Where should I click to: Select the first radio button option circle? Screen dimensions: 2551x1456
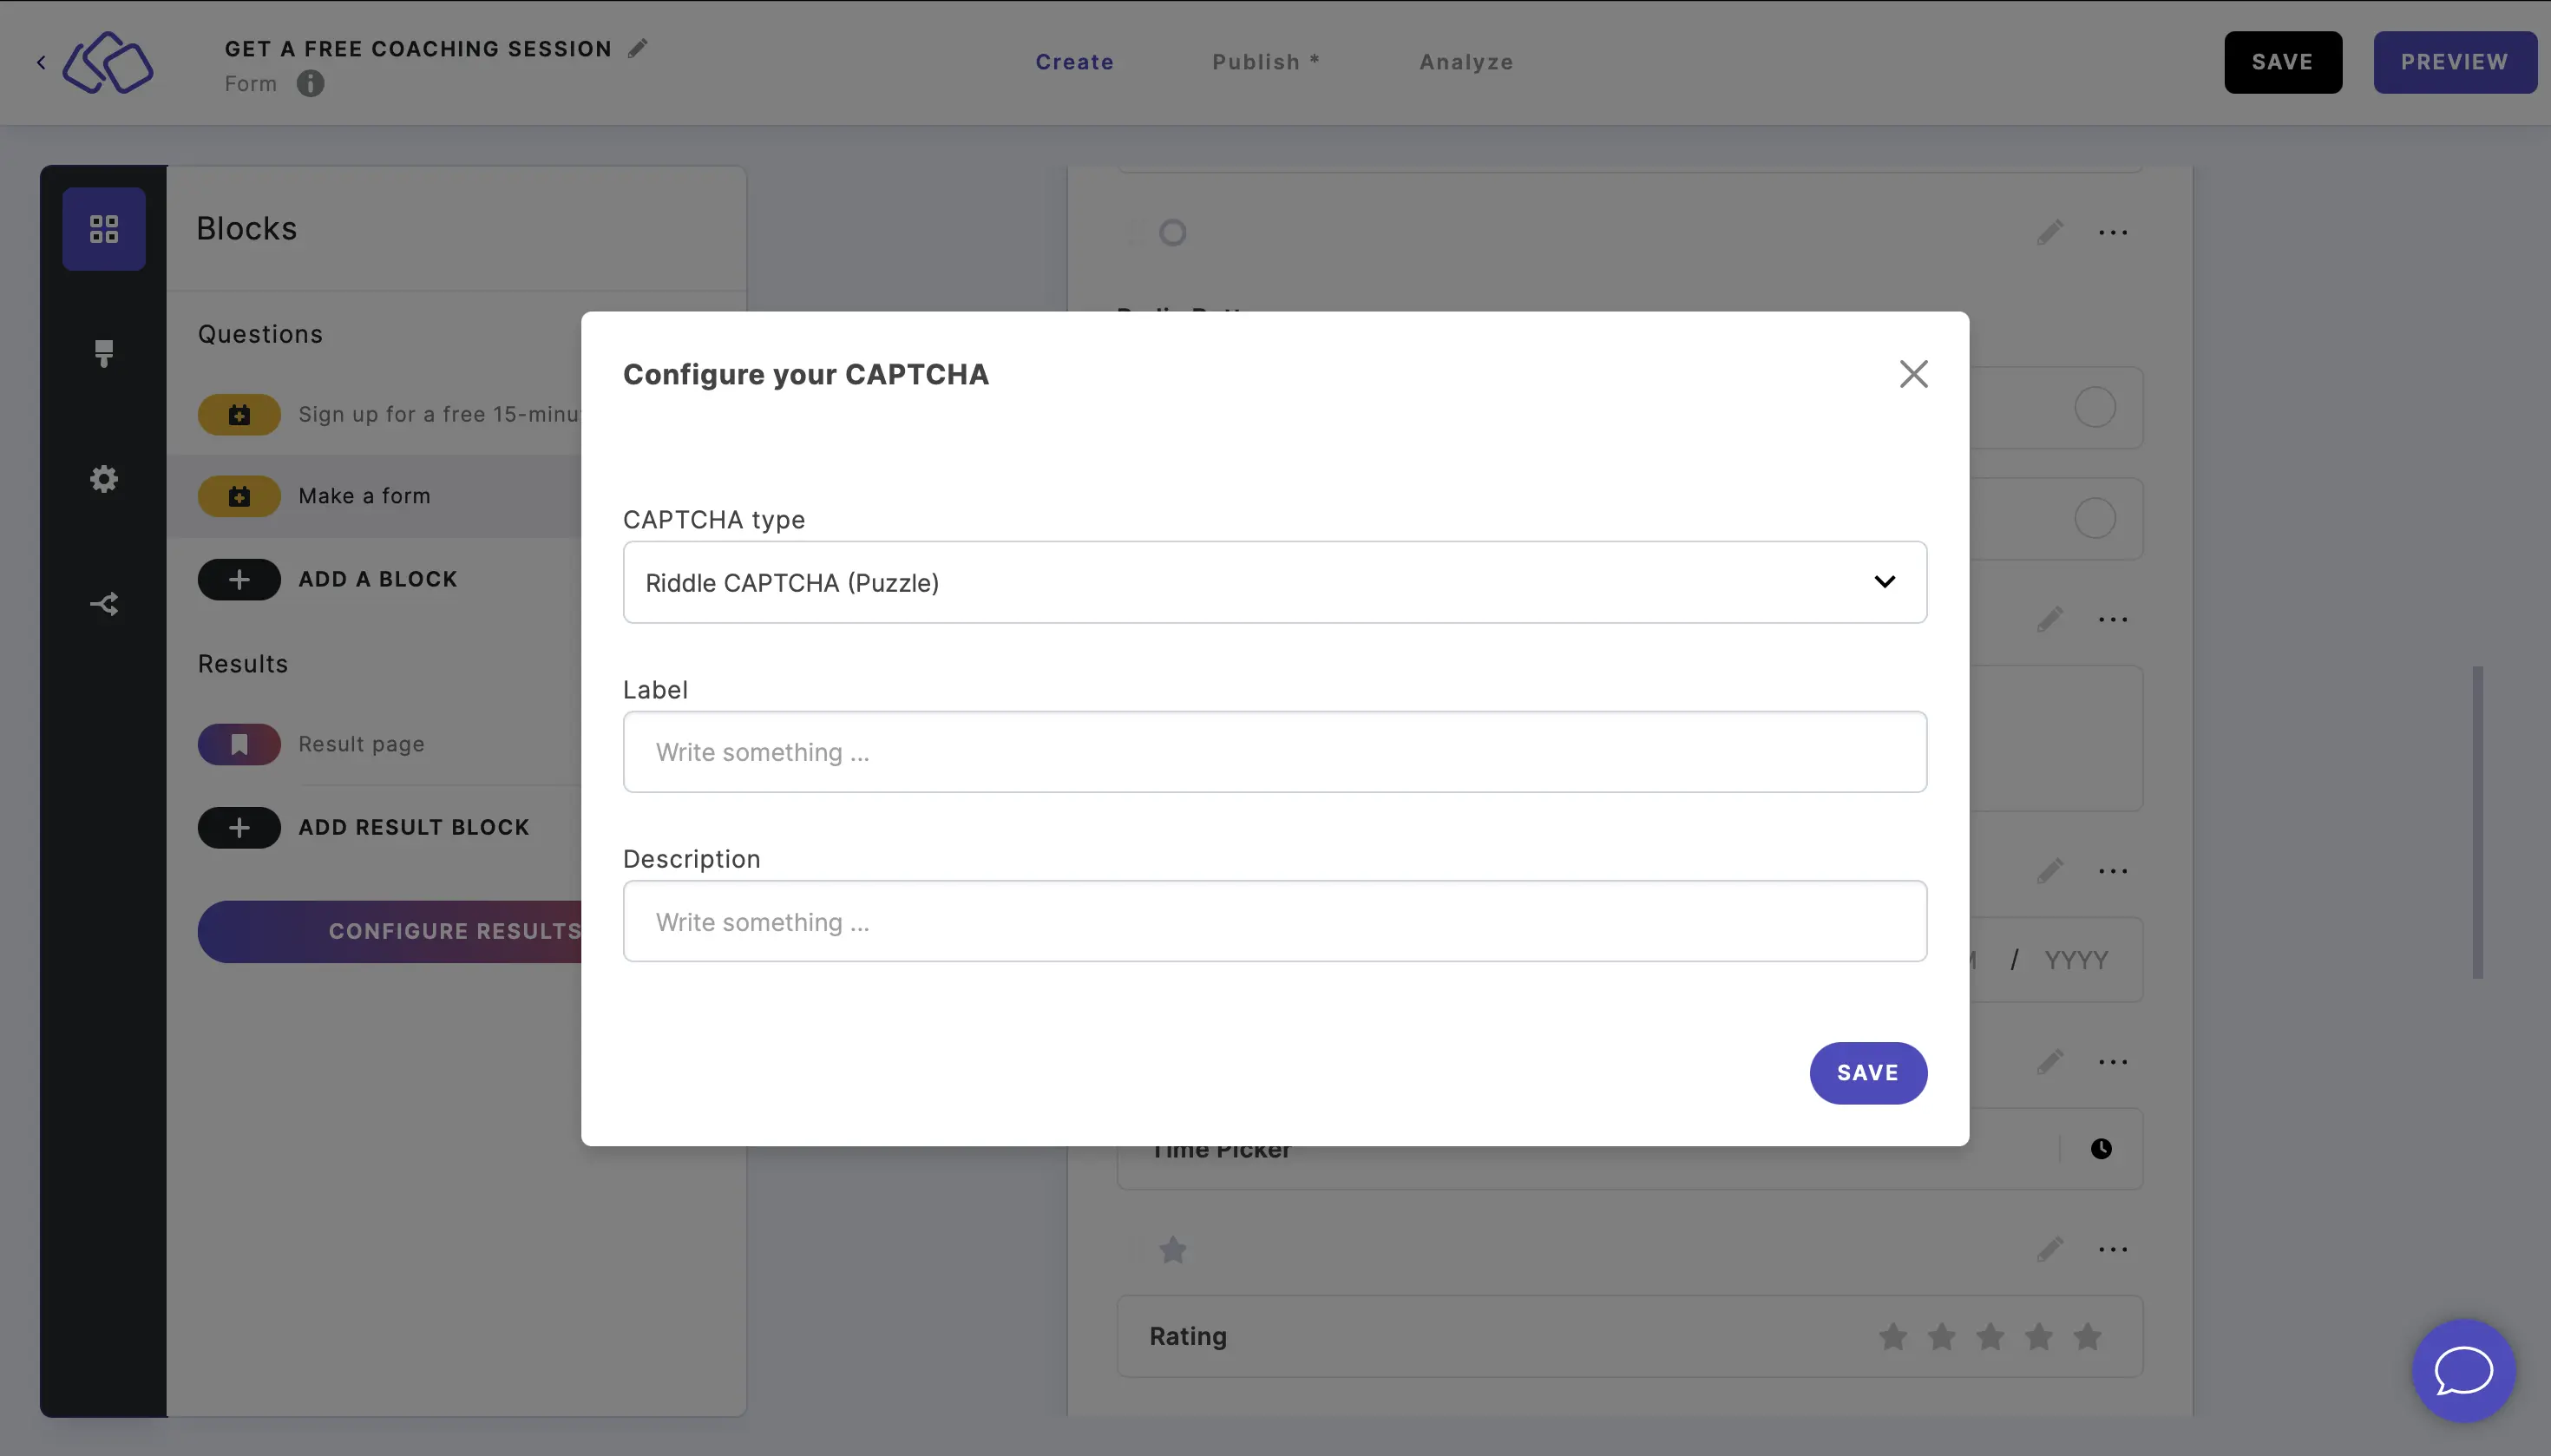click(x=2094, y=407)
